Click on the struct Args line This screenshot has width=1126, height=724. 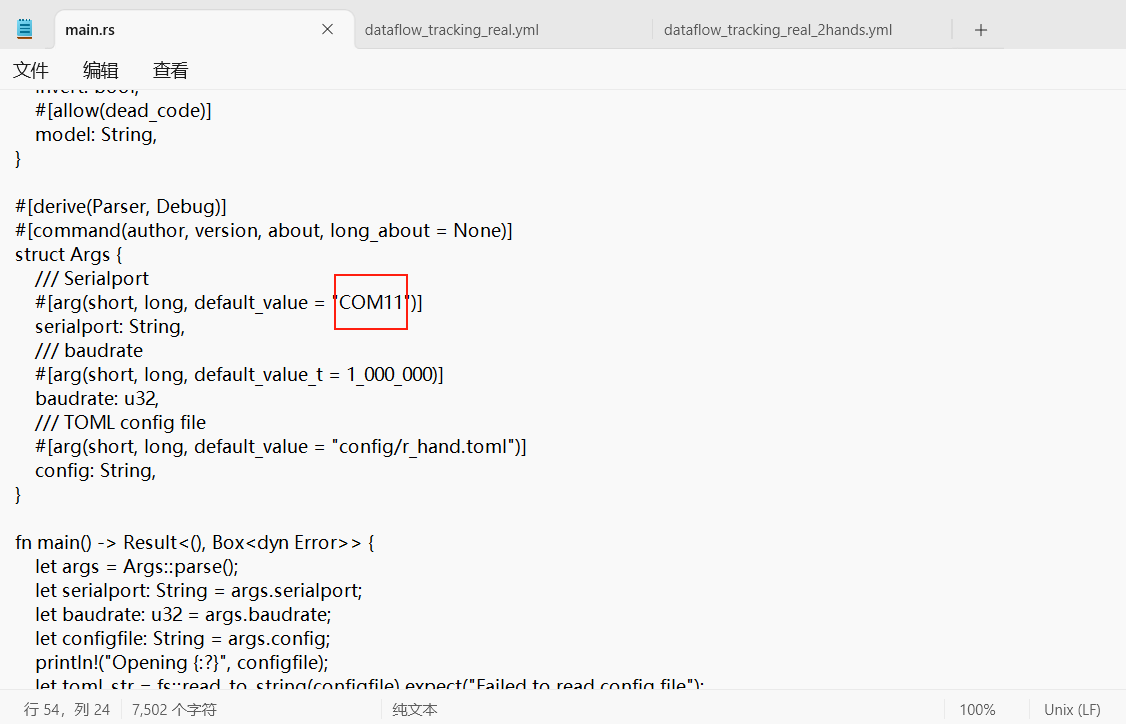pos(69,255)
